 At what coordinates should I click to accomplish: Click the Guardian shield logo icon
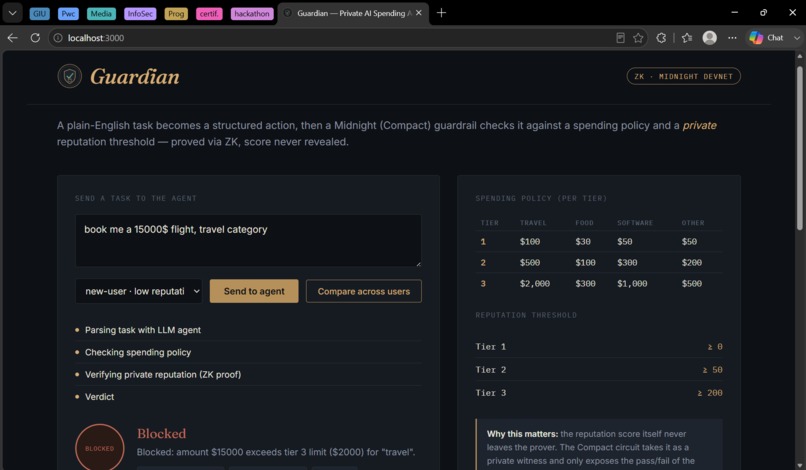tap(69, 76)
